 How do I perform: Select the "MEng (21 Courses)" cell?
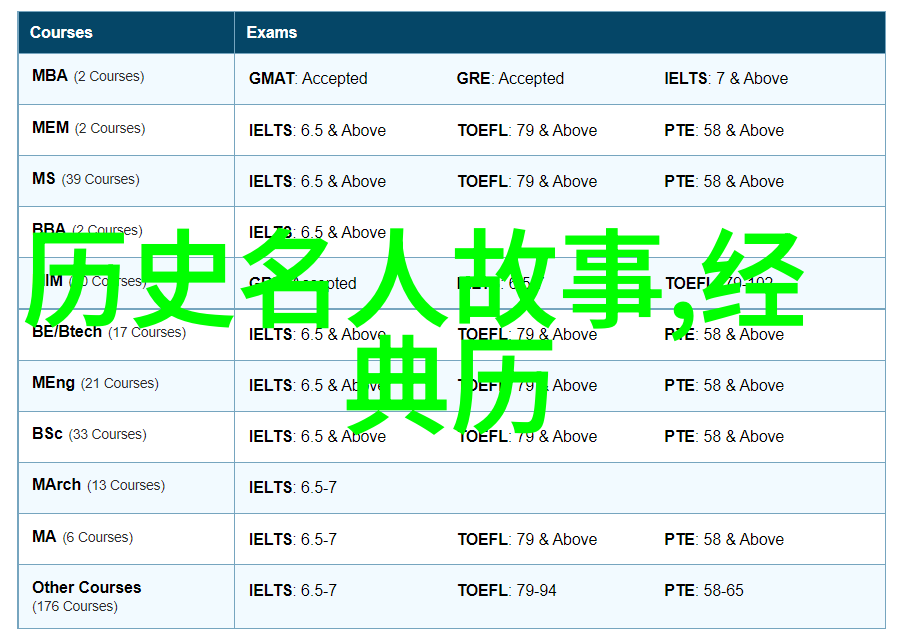click(x=126, y=386)
